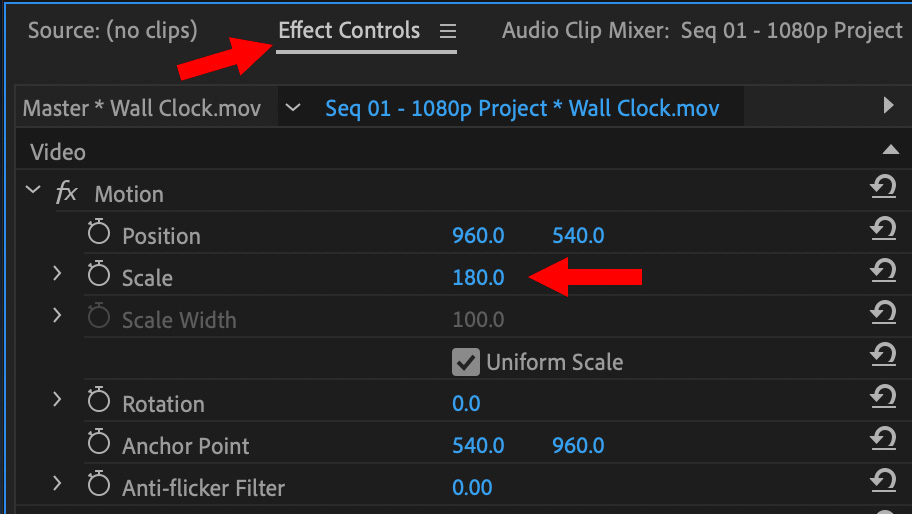Switch to the Source tab
Image resolution: width=912 pixels, height=514 pixels.
coord(113,30)
